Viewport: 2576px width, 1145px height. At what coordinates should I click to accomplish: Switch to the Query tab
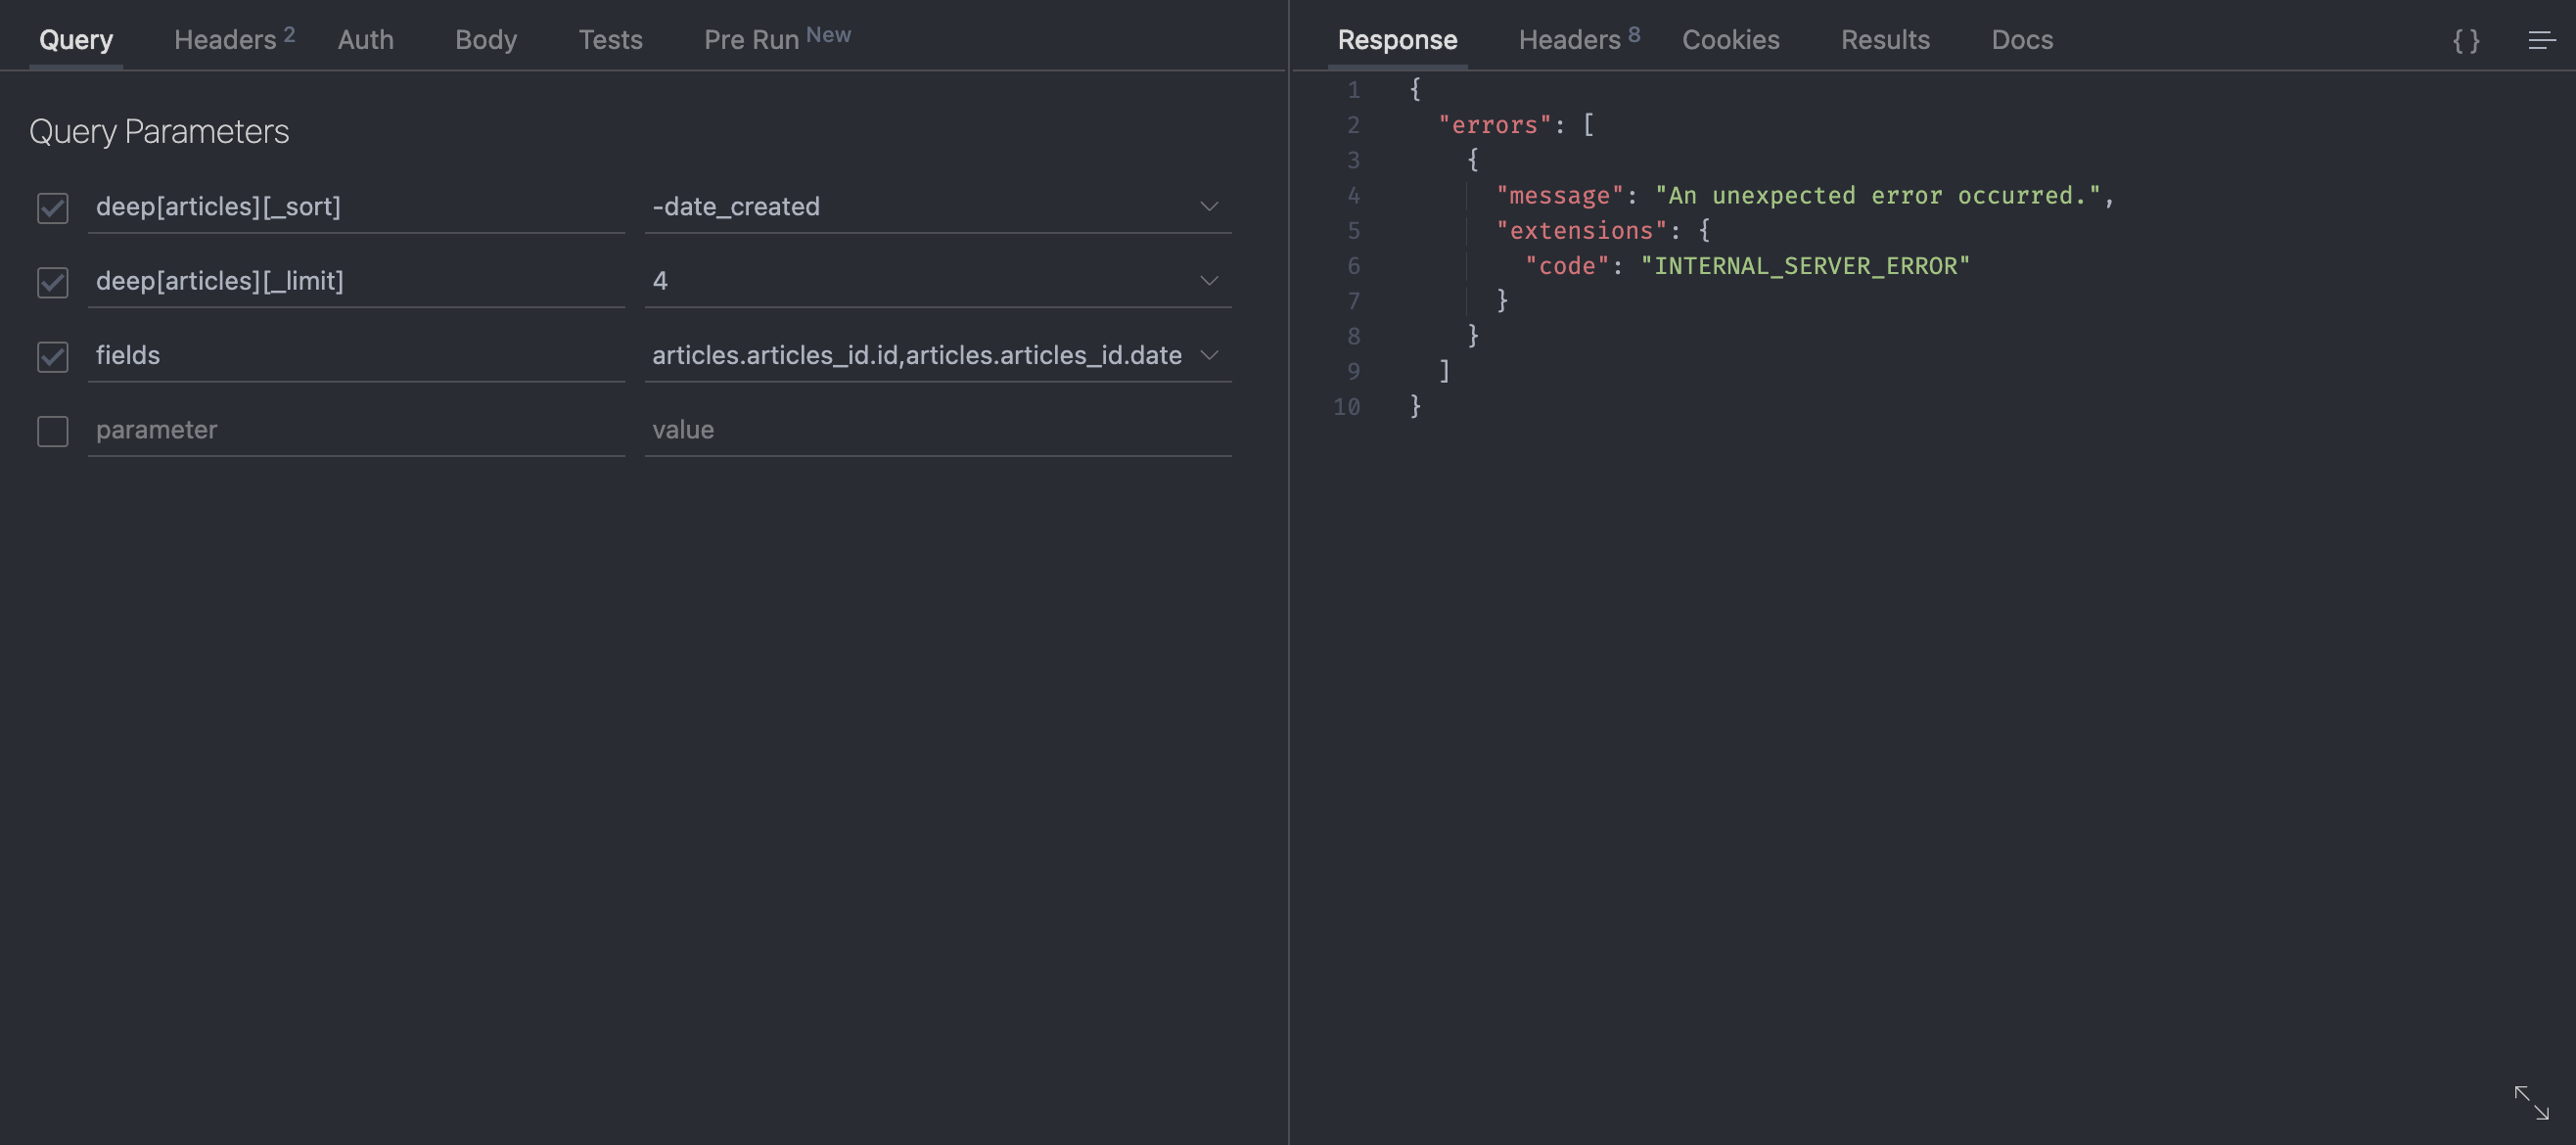coord(76,39)
